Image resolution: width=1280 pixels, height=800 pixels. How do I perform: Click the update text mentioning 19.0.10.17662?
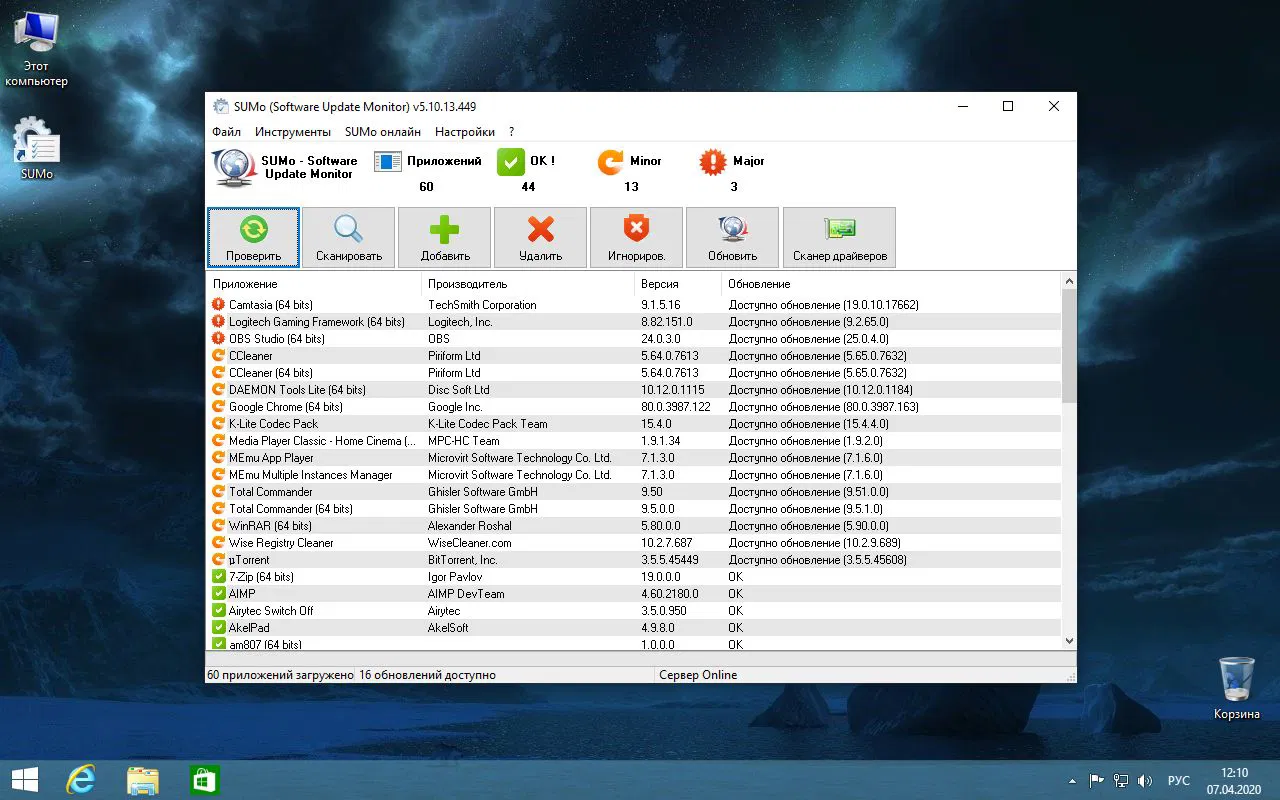[x=823, y=305]
